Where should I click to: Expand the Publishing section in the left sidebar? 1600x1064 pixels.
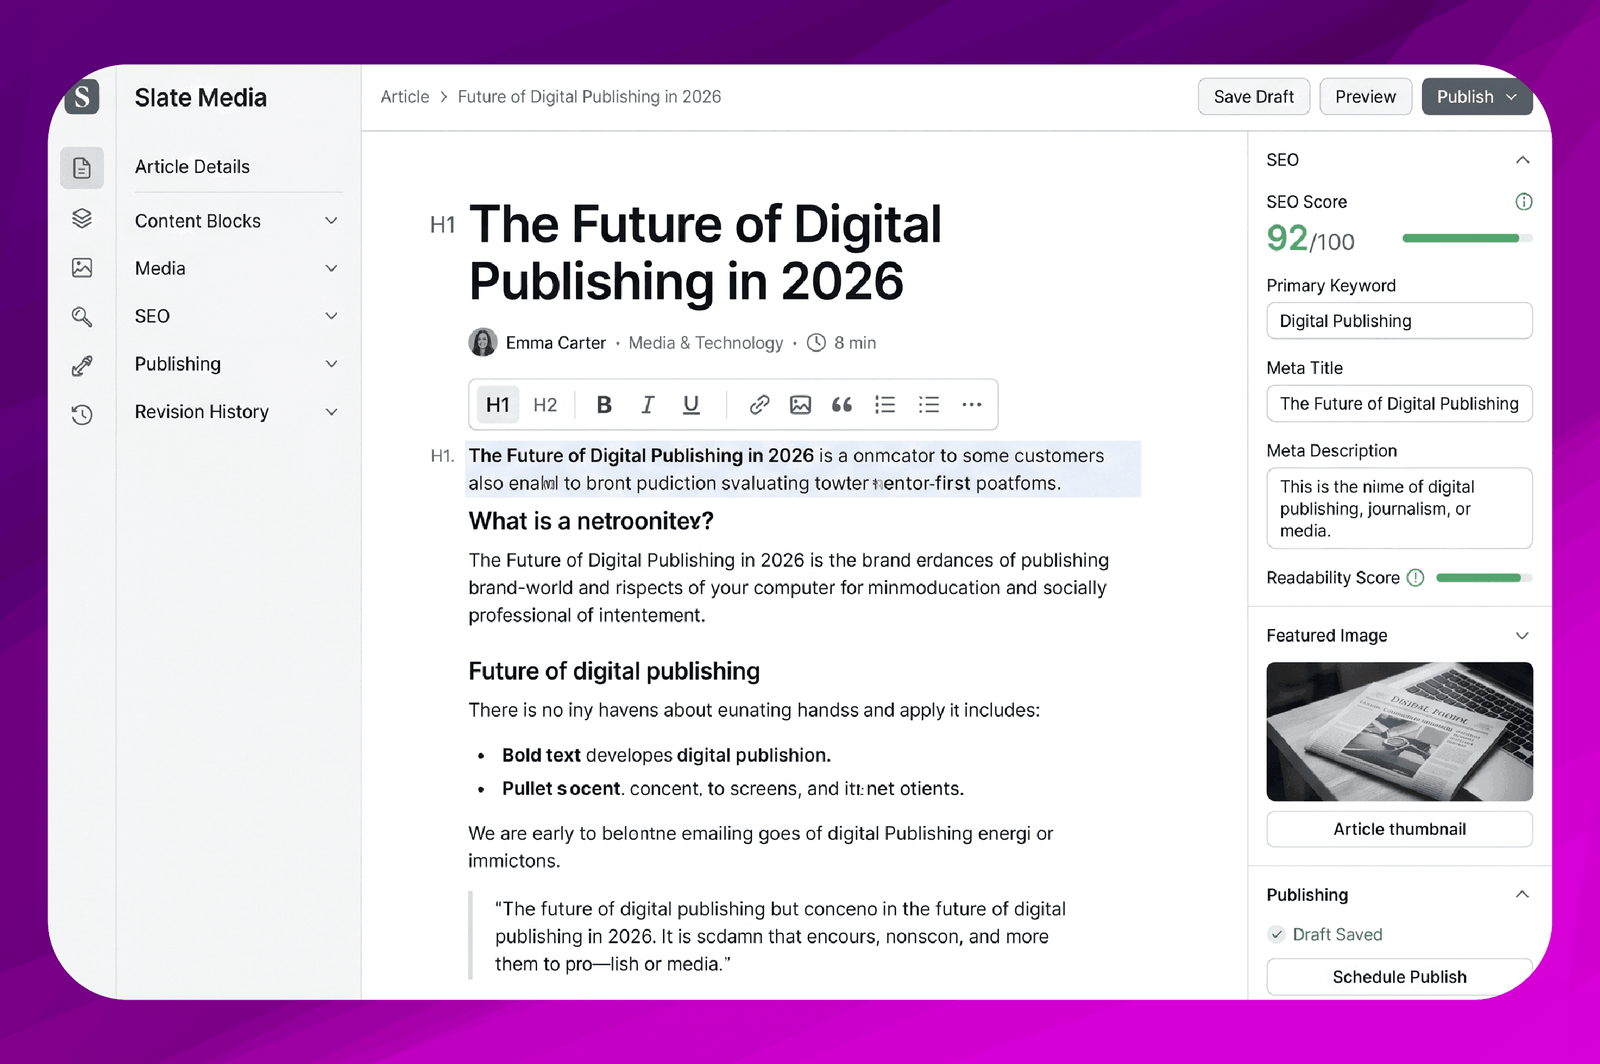coord(238,364)
